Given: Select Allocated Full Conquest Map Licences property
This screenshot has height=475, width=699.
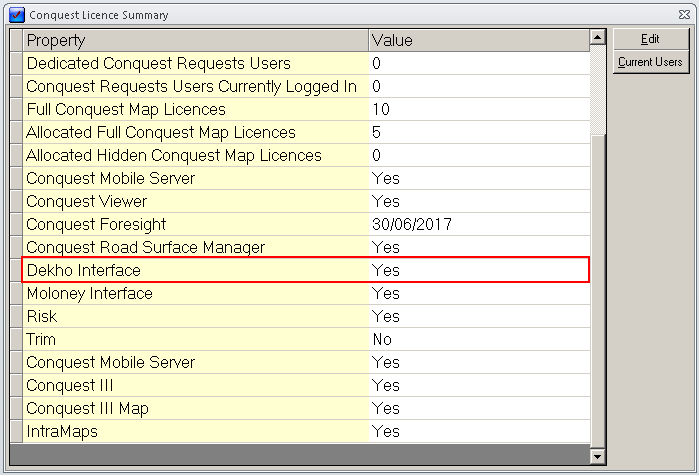Looking at the screenshot, I should (196, 133).
